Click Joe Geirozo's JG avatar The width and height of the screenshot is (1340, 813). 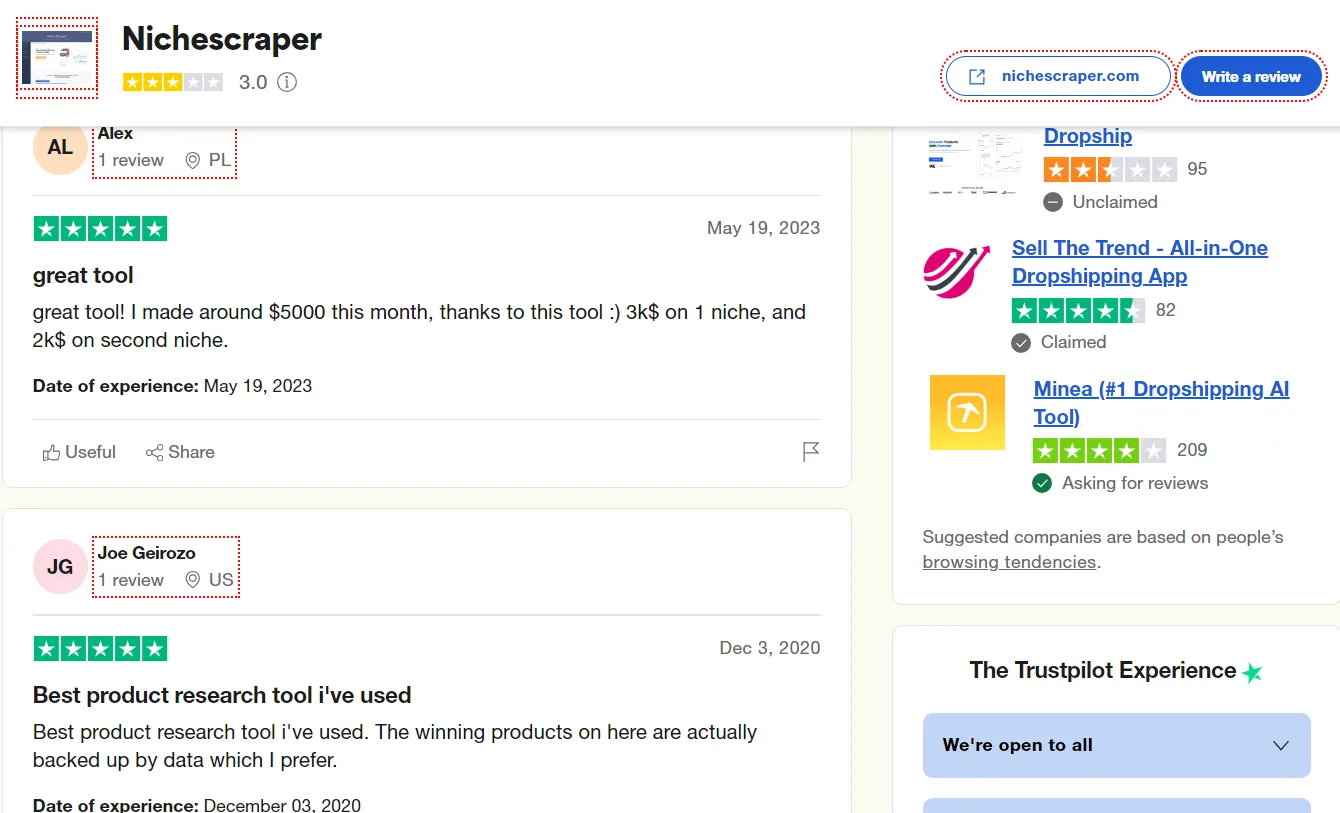point(60,567)
